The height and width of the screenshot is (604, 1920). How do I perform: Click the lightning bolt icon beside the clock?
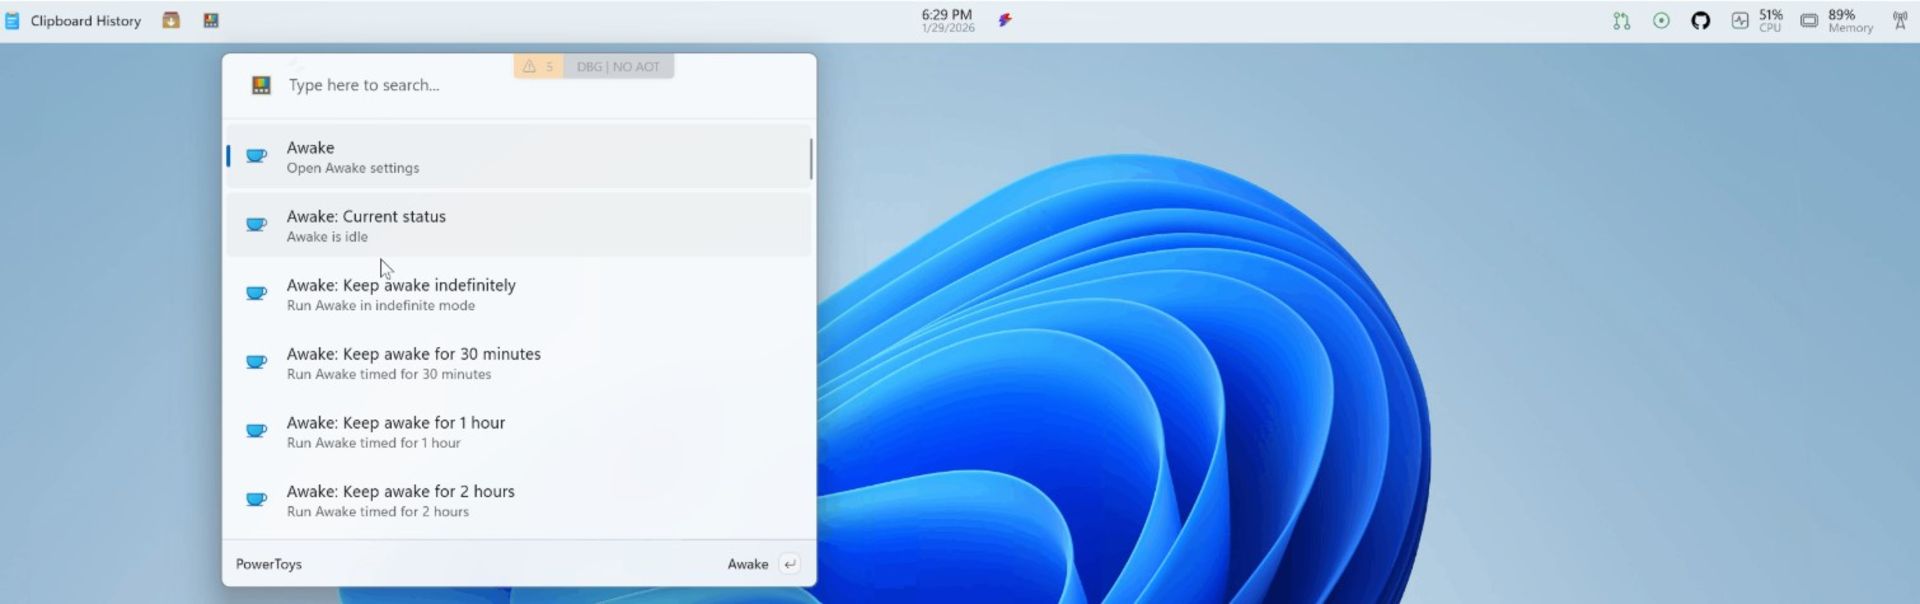click(x=1005, y=20)
